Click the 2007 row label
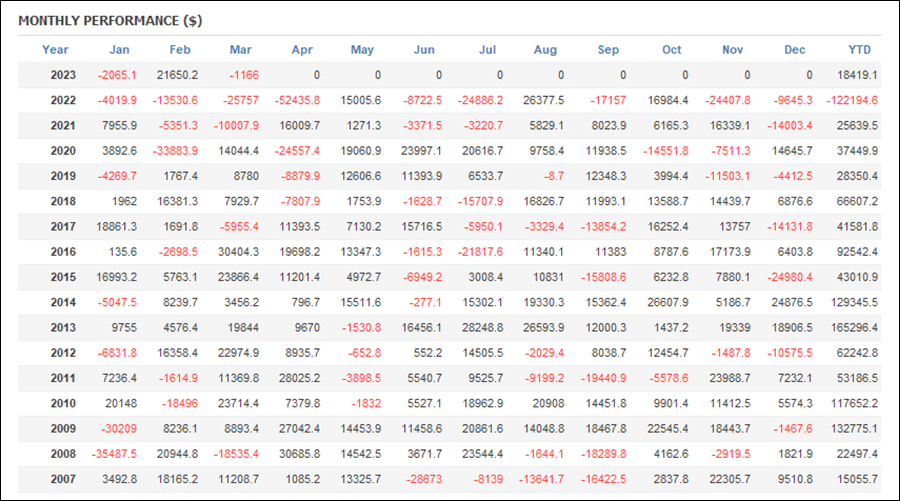900x501 pixels. [63, 479]
